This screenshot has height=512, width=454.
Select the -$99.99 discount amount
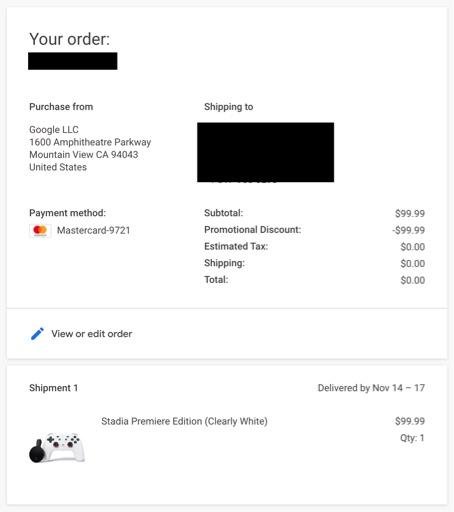(x=408, y=230)
